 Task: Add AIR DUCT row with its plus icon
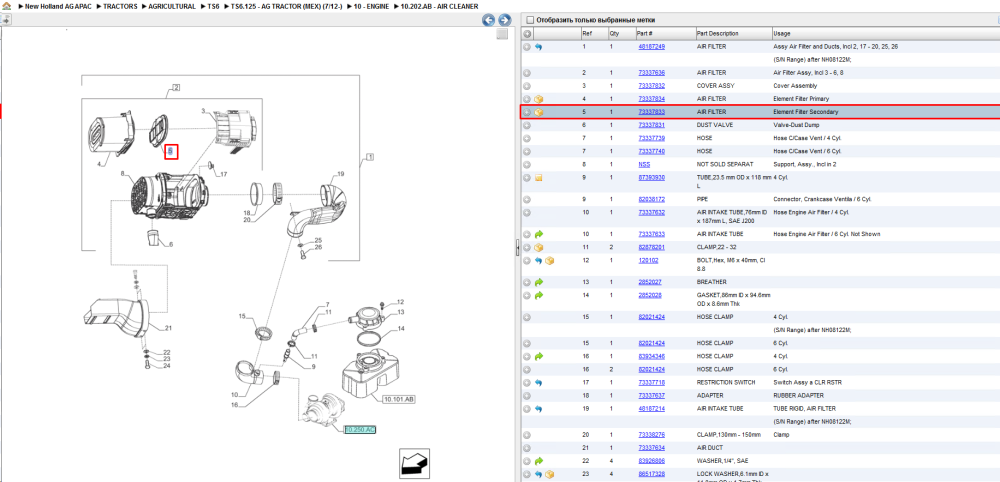tap(527, 448)
